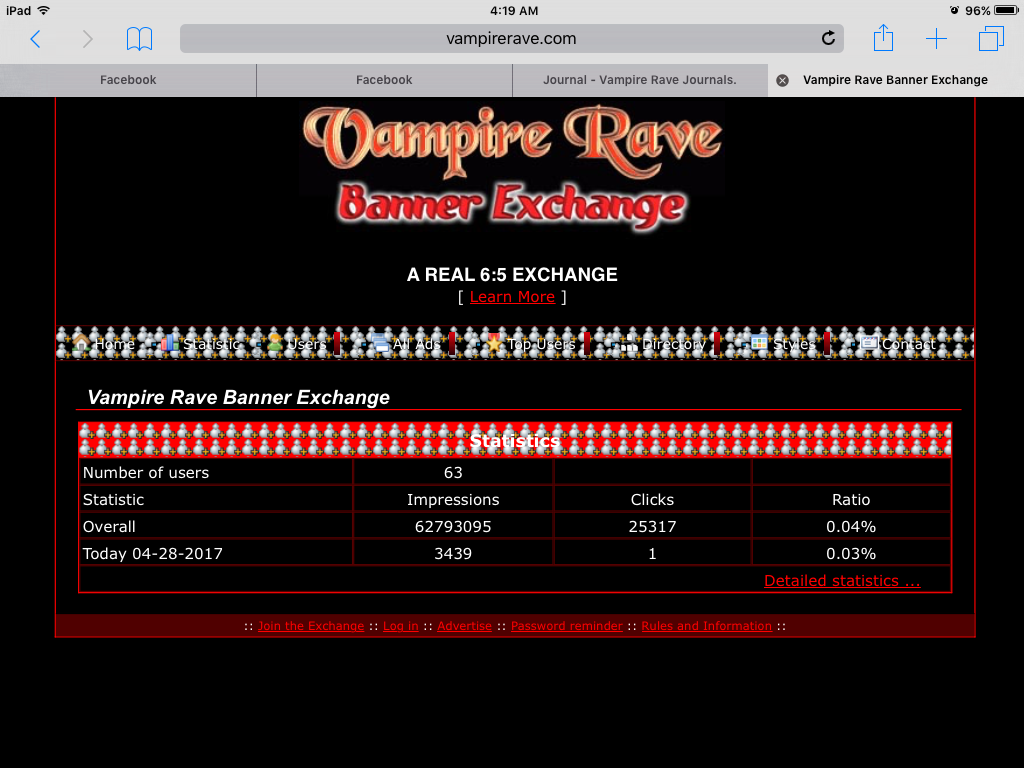The height and width of the screenshot is (768, 1024).
Task: Open the bookmarks book icon
Action: pos(139,39)
